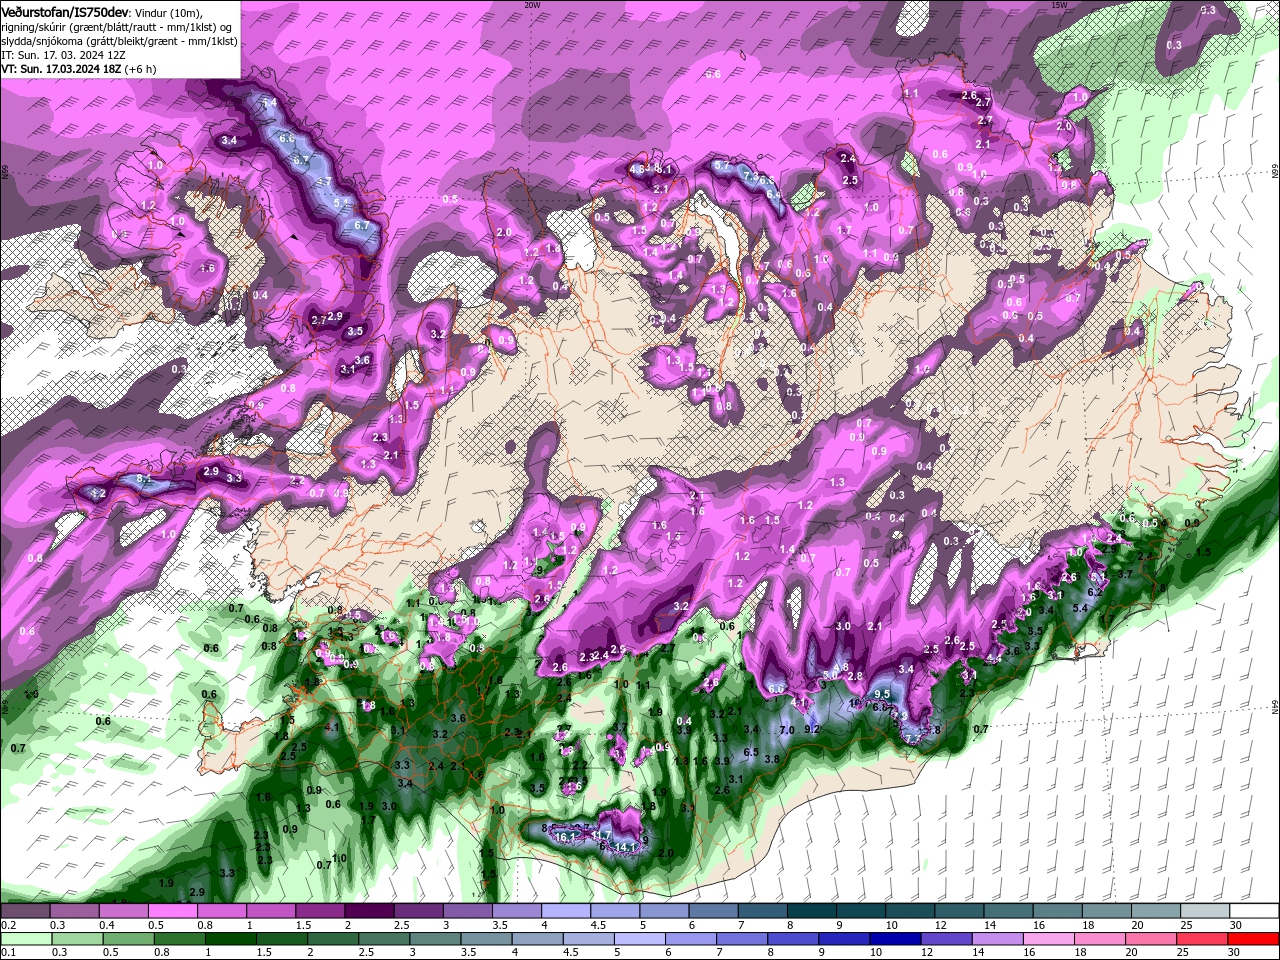Select the darkest purple snow legend swatch
Image resolution: width=1280 pixels, height=960 pixels.
point(368,911)
